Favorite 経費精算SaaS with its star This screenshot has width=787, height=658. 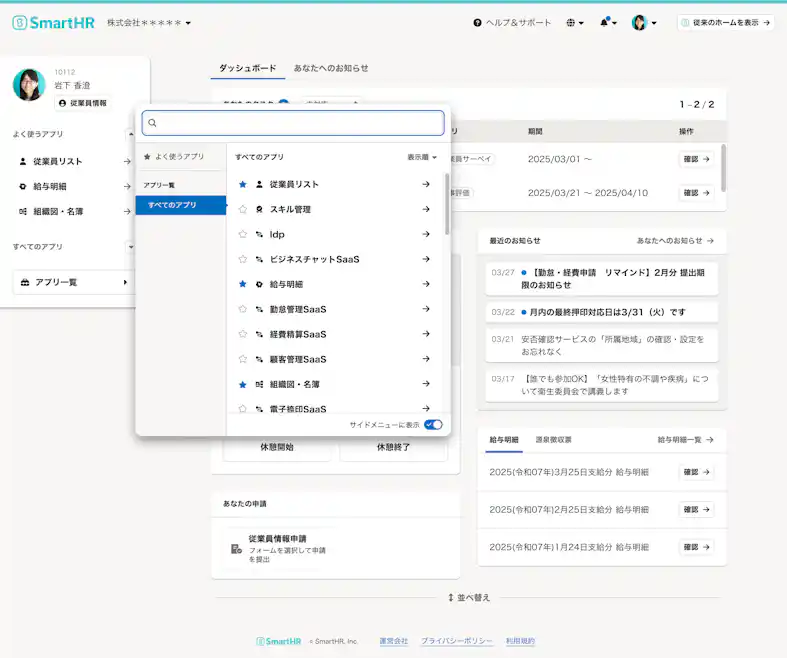click(243, 334)
